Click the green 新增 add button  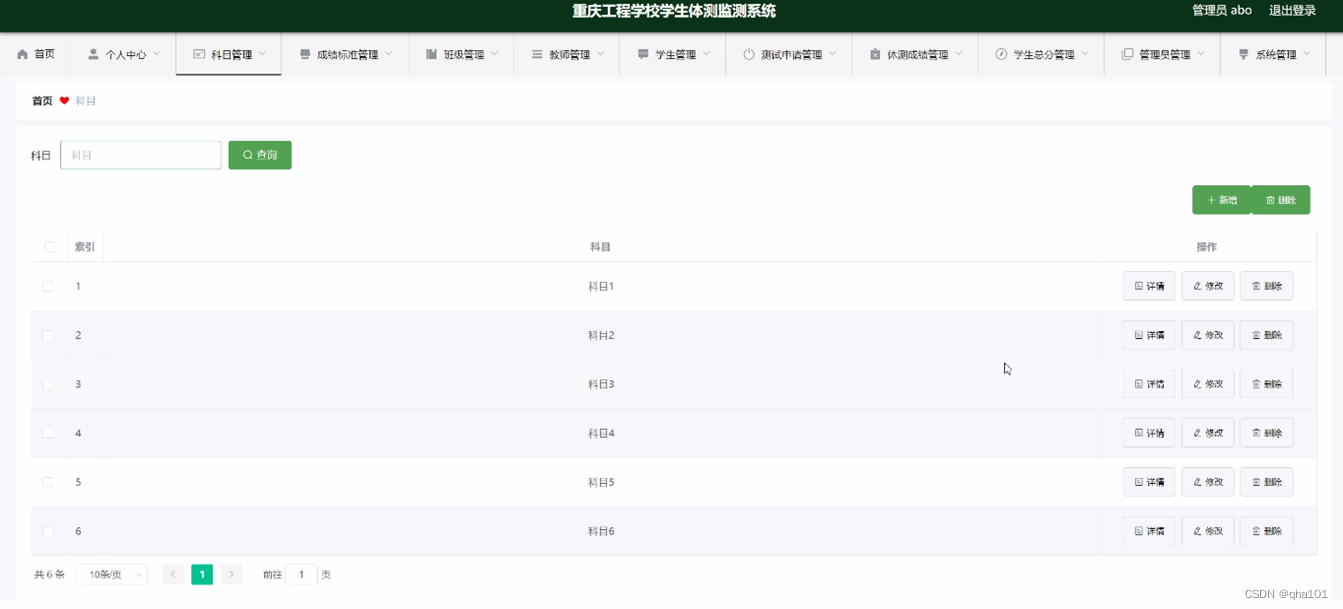(x=1221, y=200)
